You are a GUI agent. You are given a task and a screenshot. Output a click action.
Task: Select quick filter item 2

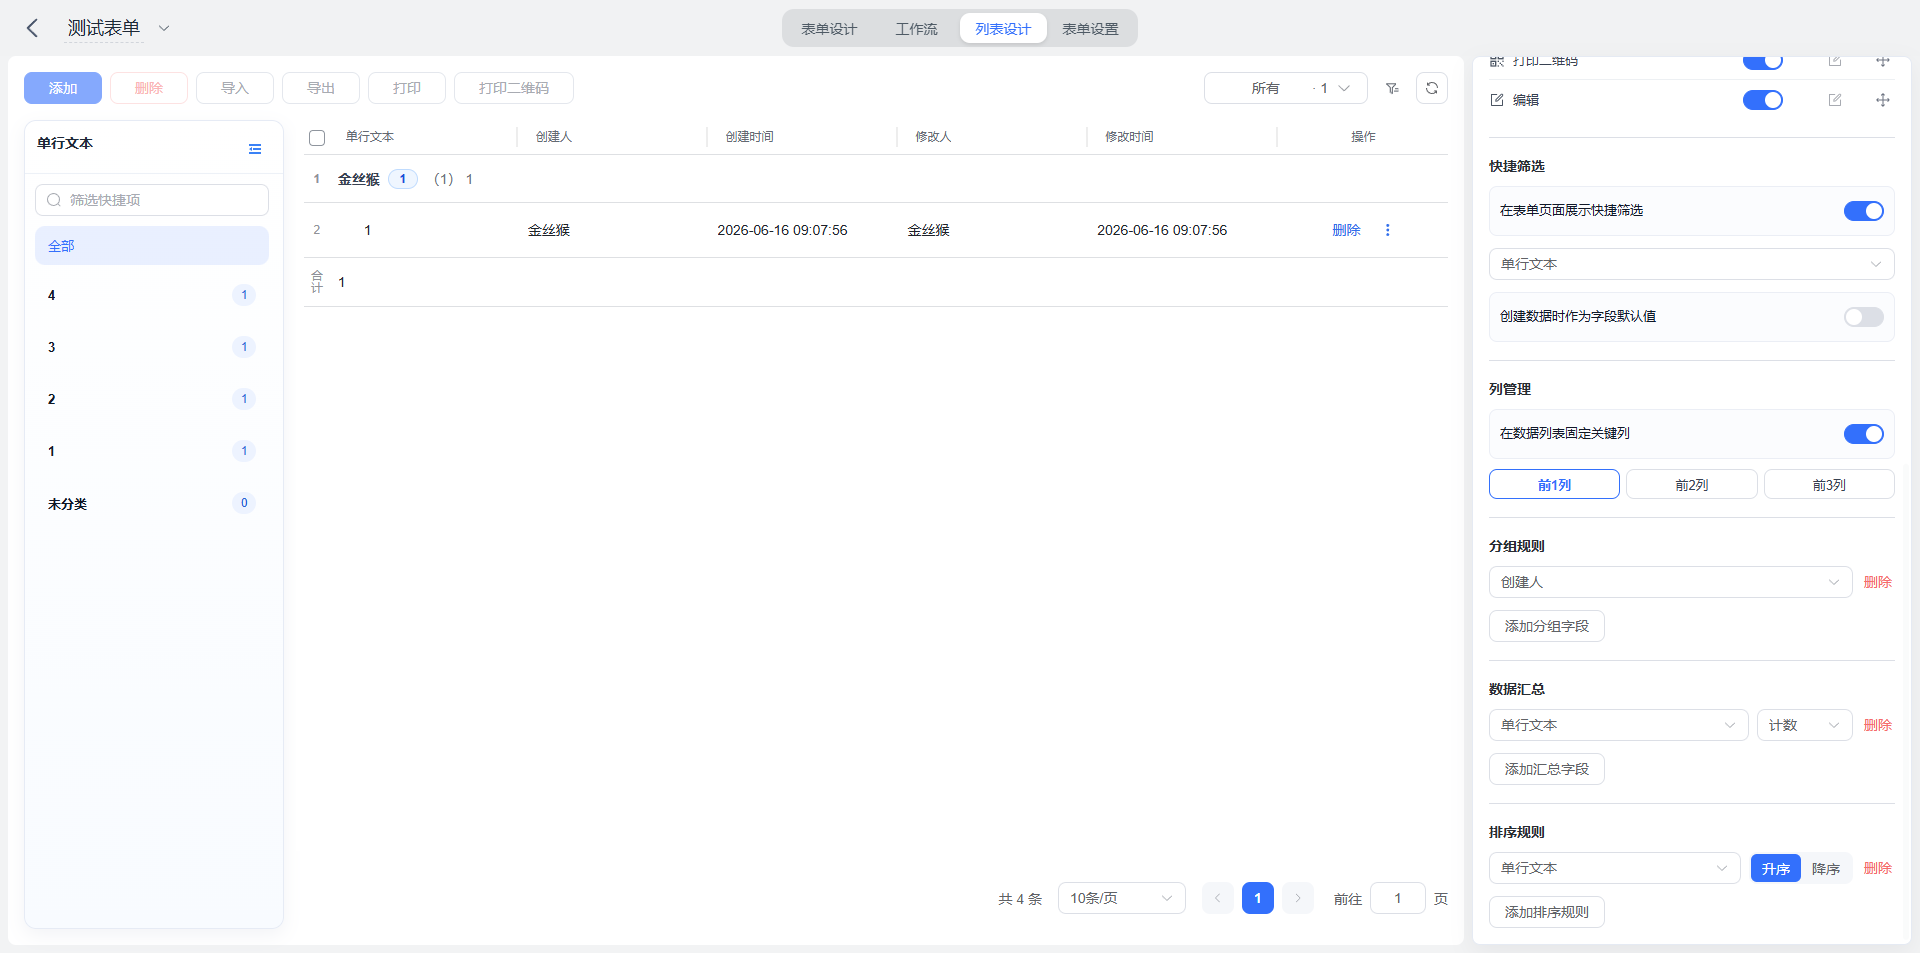(152, 399)
